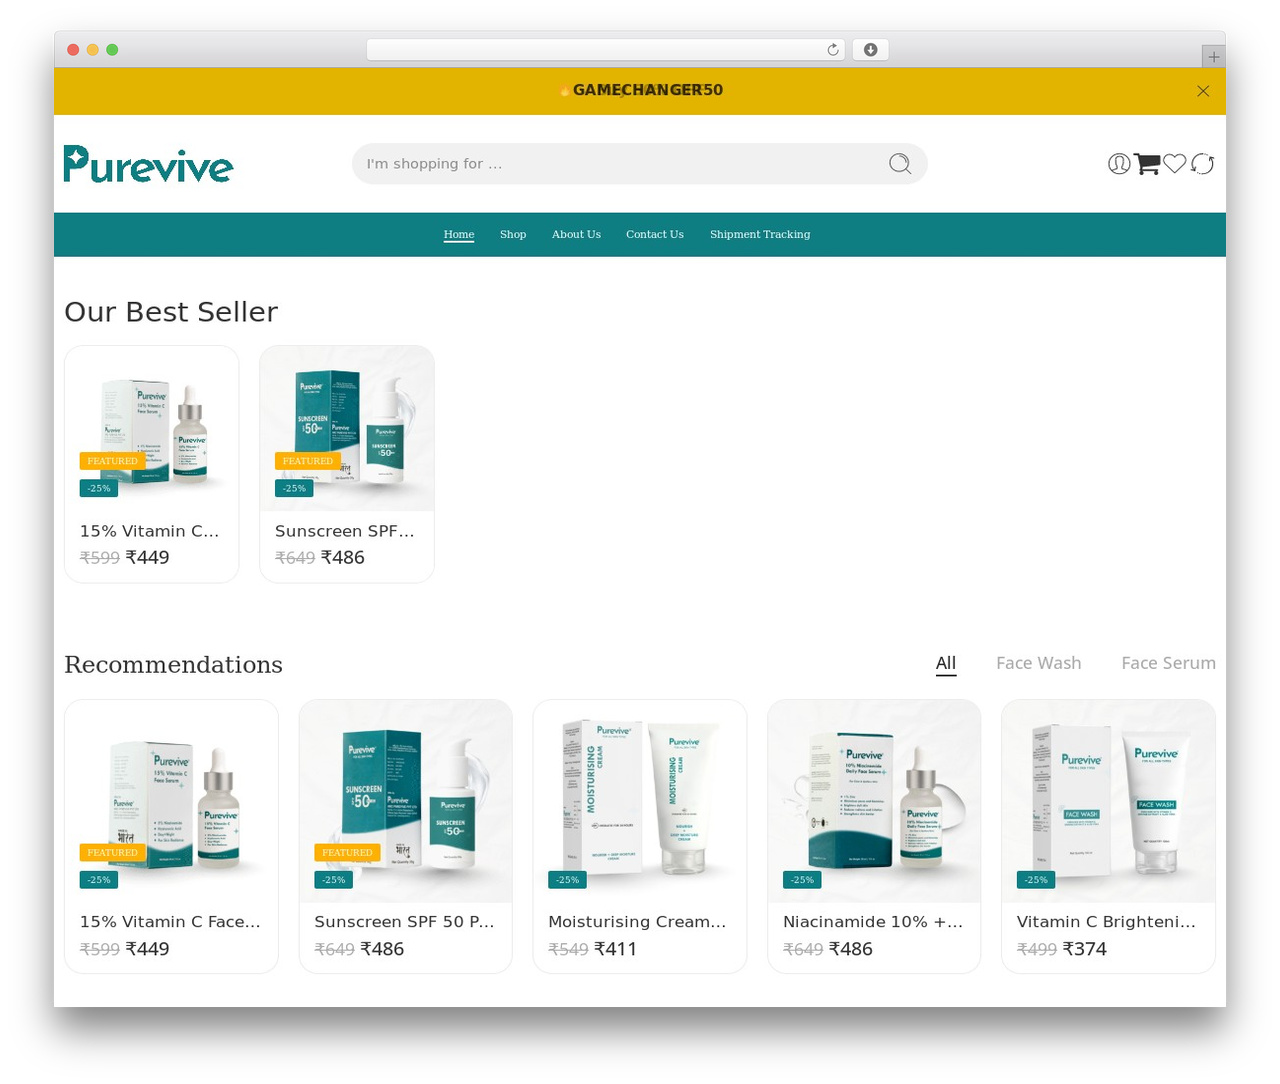The width and height of the screenshot is (1280, 1084).
Task: Click the 'Our Best Seller' heading
Action: coord(171,312)
